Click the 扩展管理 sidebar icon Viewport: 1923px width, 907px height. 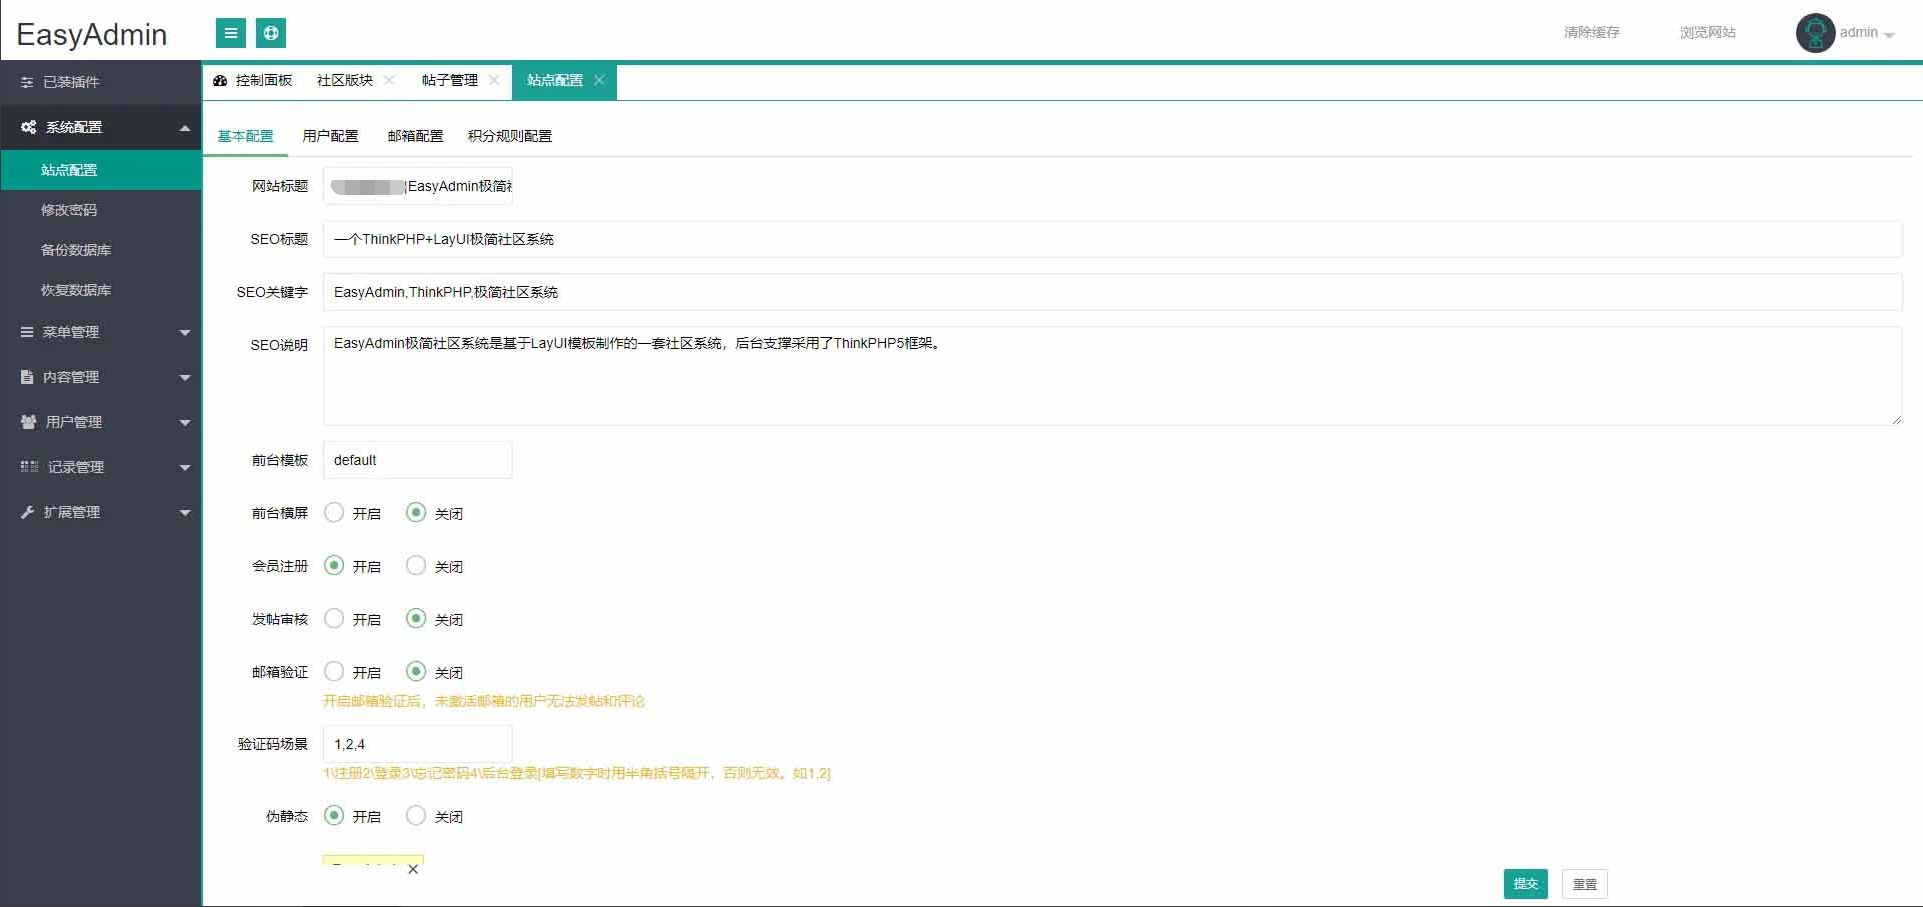(27, 511)
